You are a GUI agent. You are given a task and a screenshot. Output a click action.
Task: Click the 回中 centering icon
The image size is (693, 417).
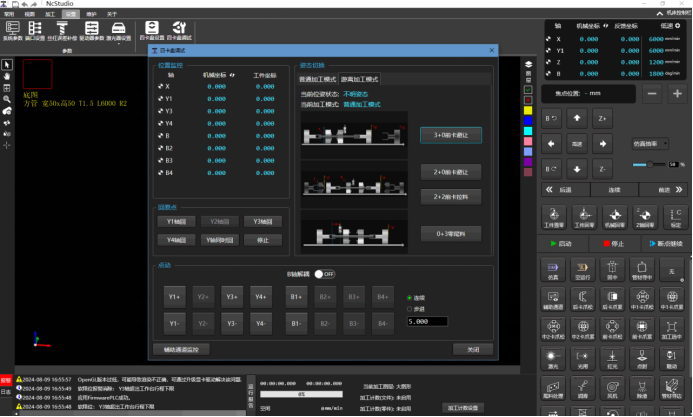(612, 270)
